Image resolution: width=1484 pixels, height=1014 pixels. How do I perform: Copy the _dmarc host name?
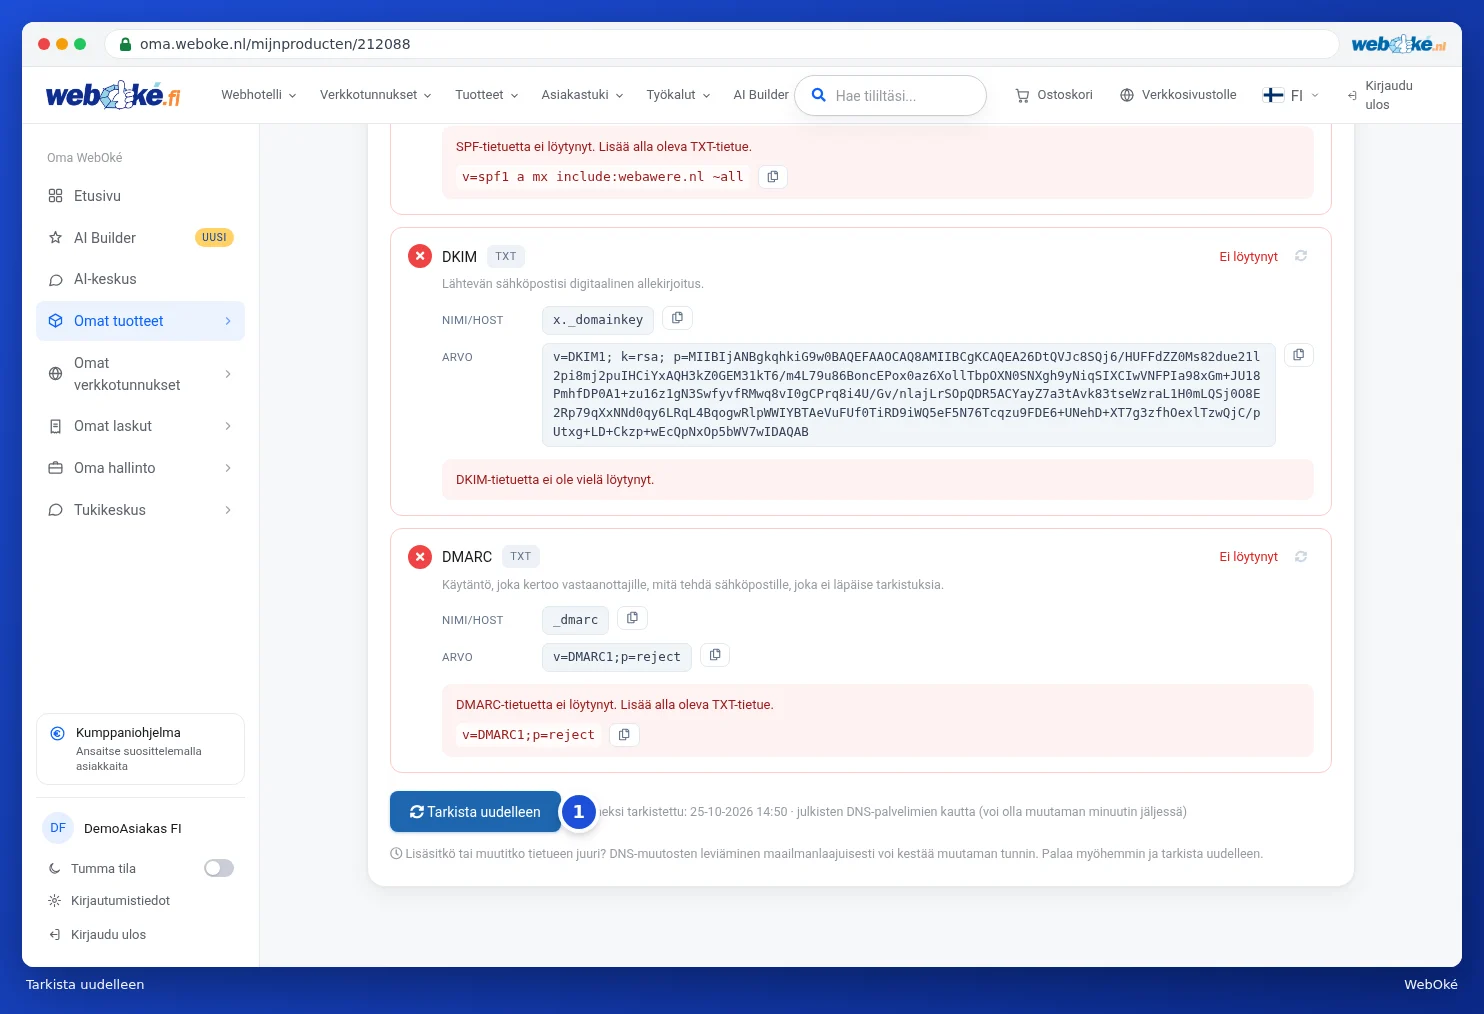click(x=632, y=618)
